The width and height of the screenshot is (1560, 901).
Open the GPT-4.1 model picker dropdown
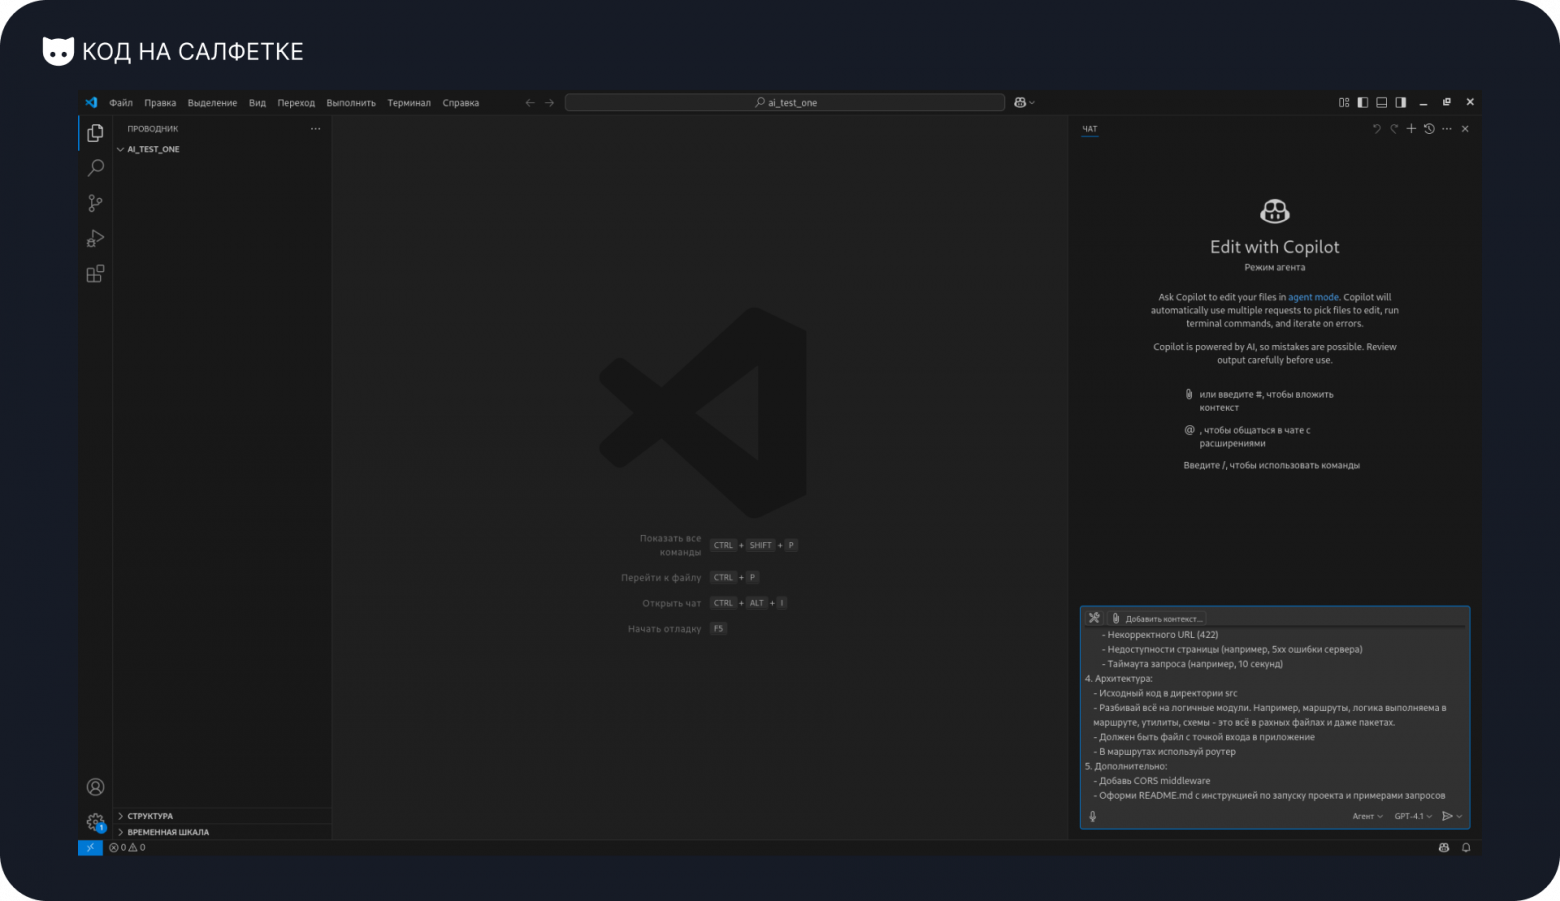1412,816
